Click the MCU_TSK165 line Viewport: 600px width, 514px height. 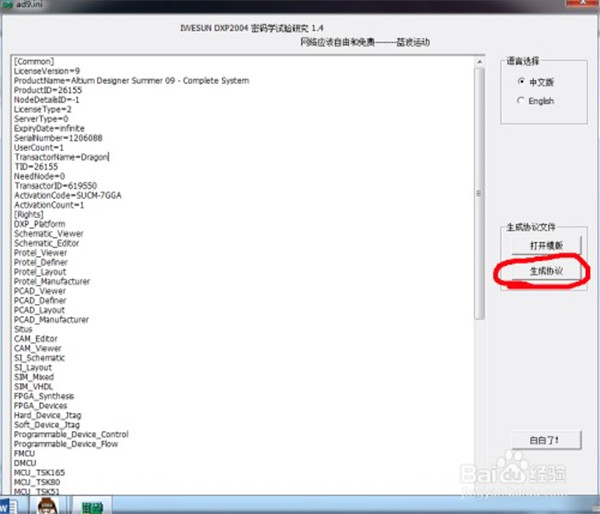click(39, 473)
